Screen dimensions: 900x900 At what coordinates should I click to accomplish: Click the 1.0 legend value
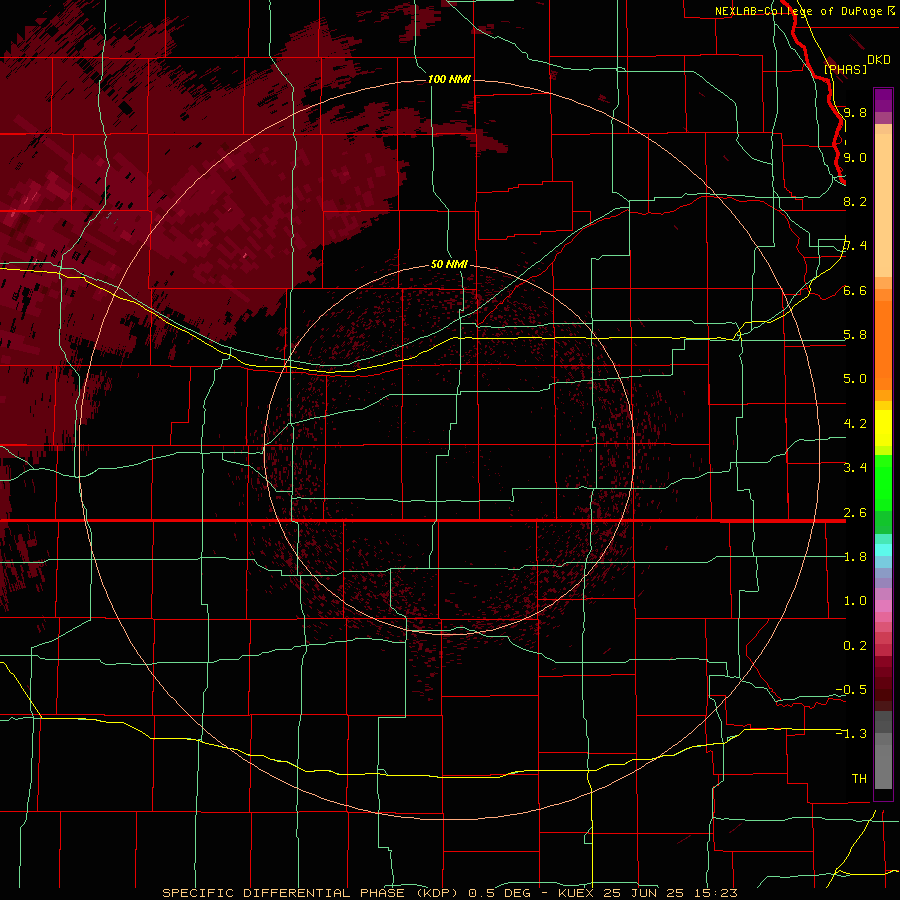coord(855,601)
